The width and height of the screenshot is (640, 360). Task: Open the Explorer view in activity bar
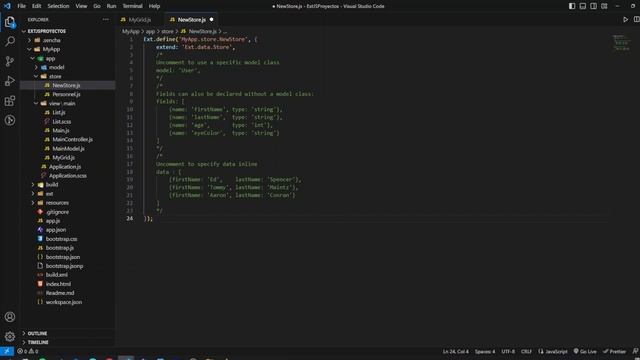click(10, 22)
